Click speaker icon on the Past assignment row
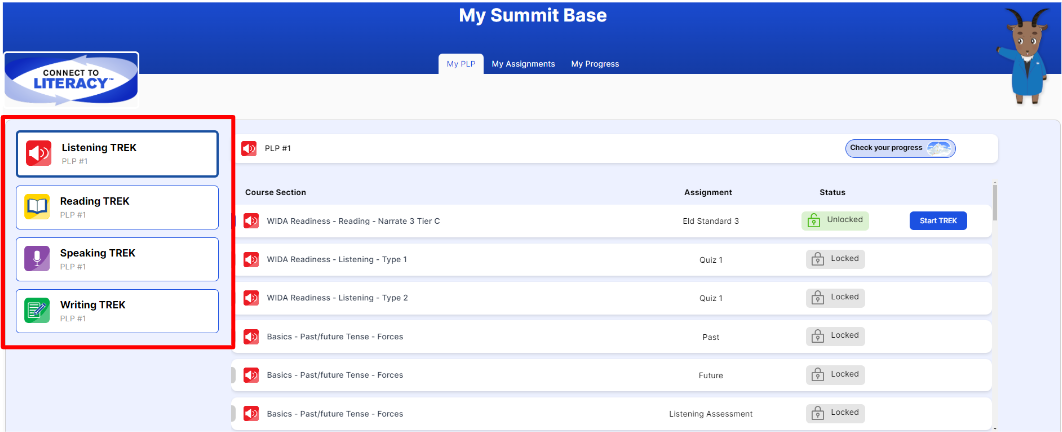The height and width of the screenshot is (432, 1062). coord(251,337)
